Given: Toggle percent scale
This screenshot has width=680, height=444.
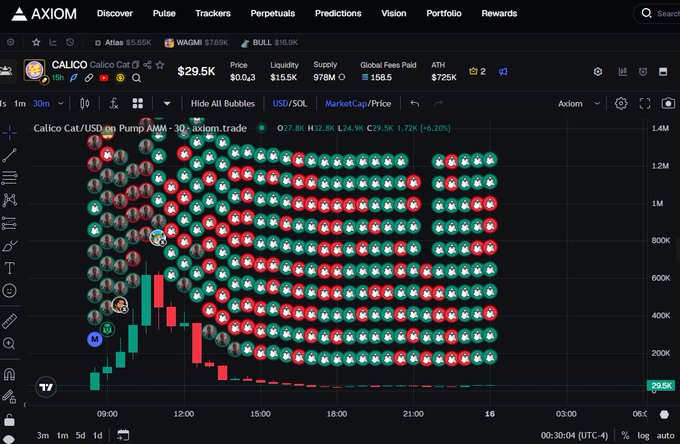Looking at the screenshot, I should 625,435.
